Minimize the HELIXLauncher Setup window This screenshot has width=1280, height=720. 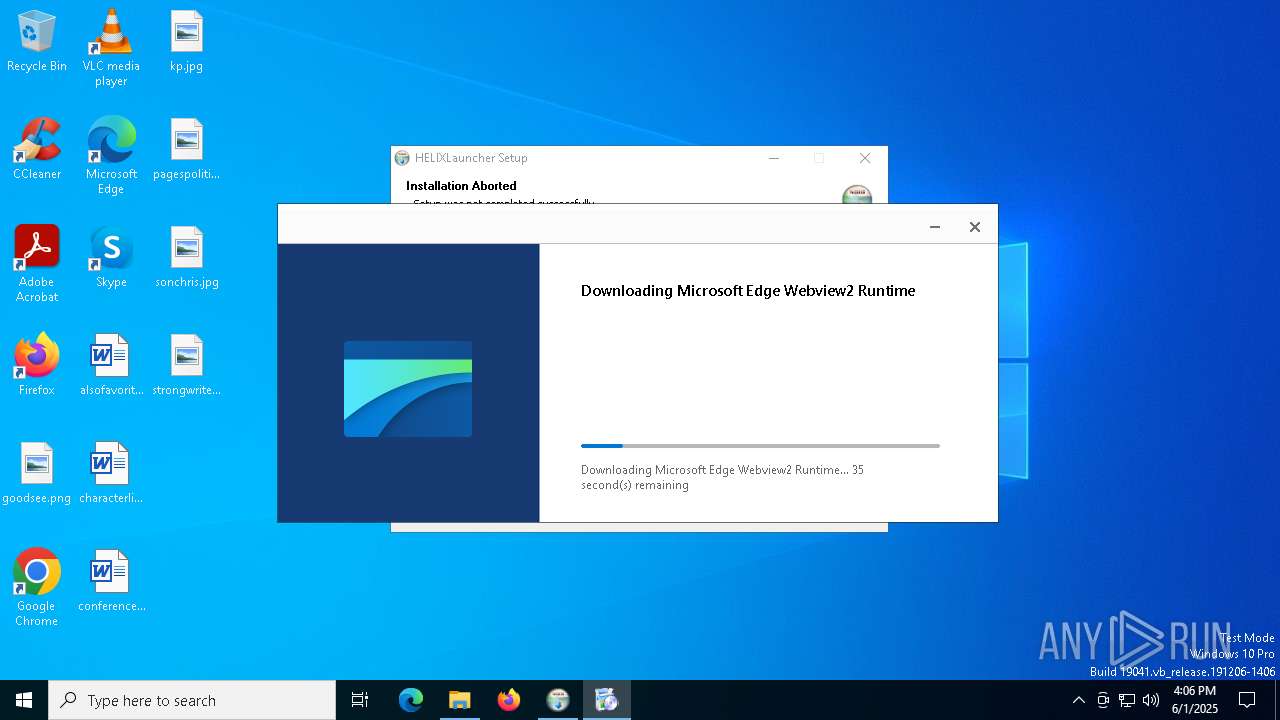774,158
